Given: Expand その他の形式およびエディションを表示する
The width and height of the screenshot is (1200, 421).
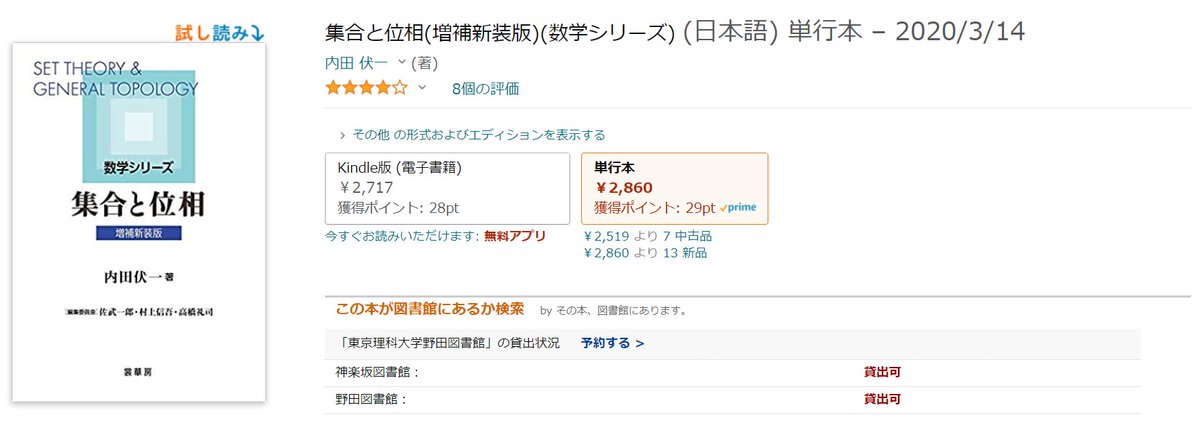Looking at the screenshot, I should point(472,135).
